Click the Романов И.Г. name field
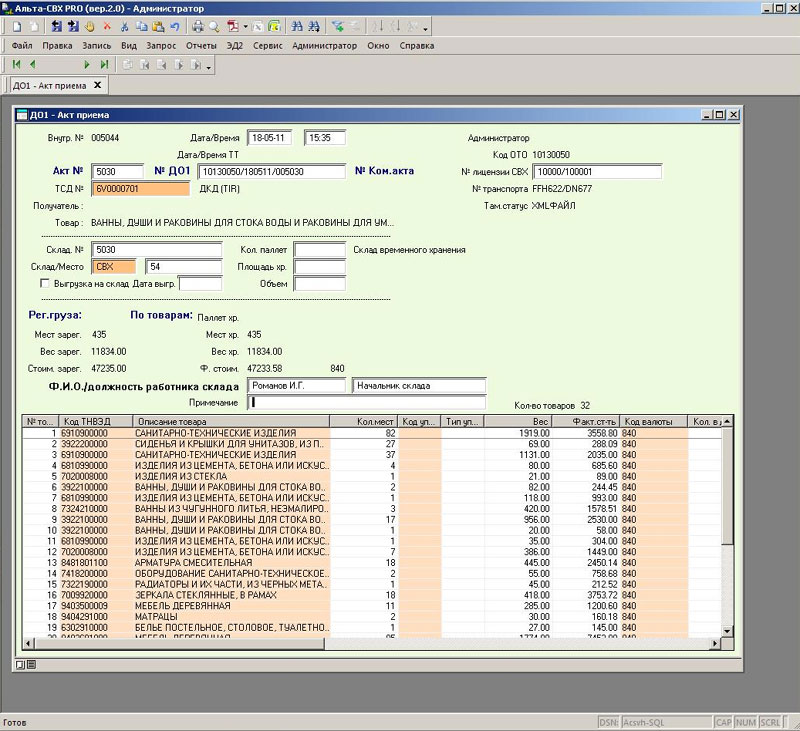 coord(296,386)
